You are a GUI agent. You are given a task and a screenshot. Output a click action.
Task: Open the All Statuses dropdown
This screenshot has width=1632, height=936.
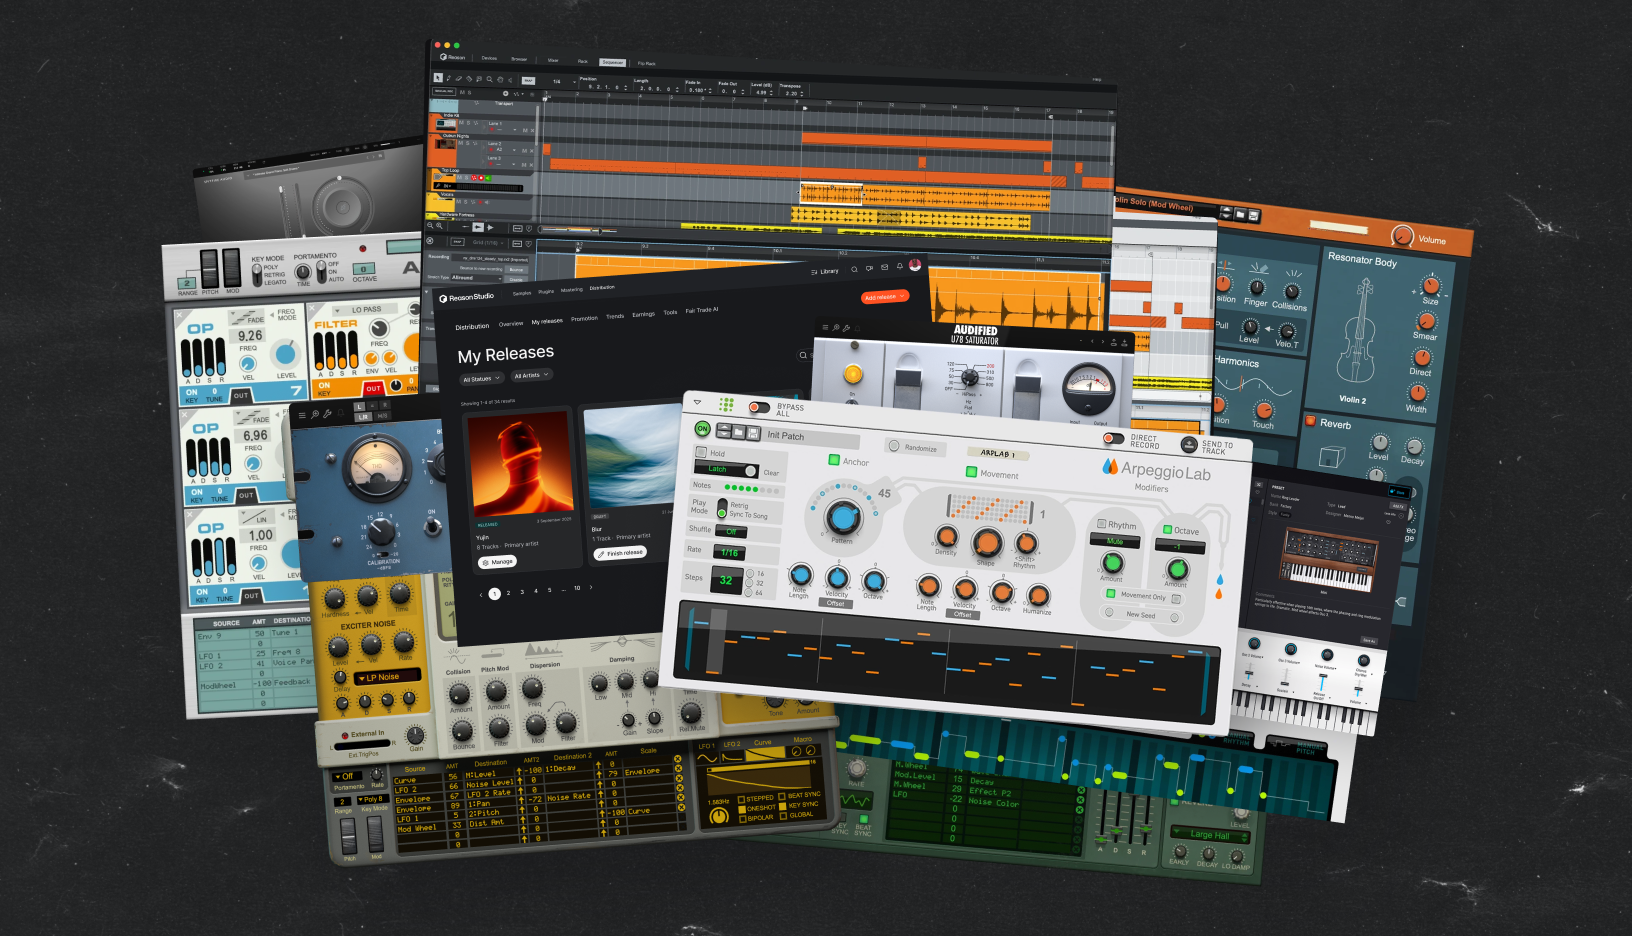click(x=481, y=379)
